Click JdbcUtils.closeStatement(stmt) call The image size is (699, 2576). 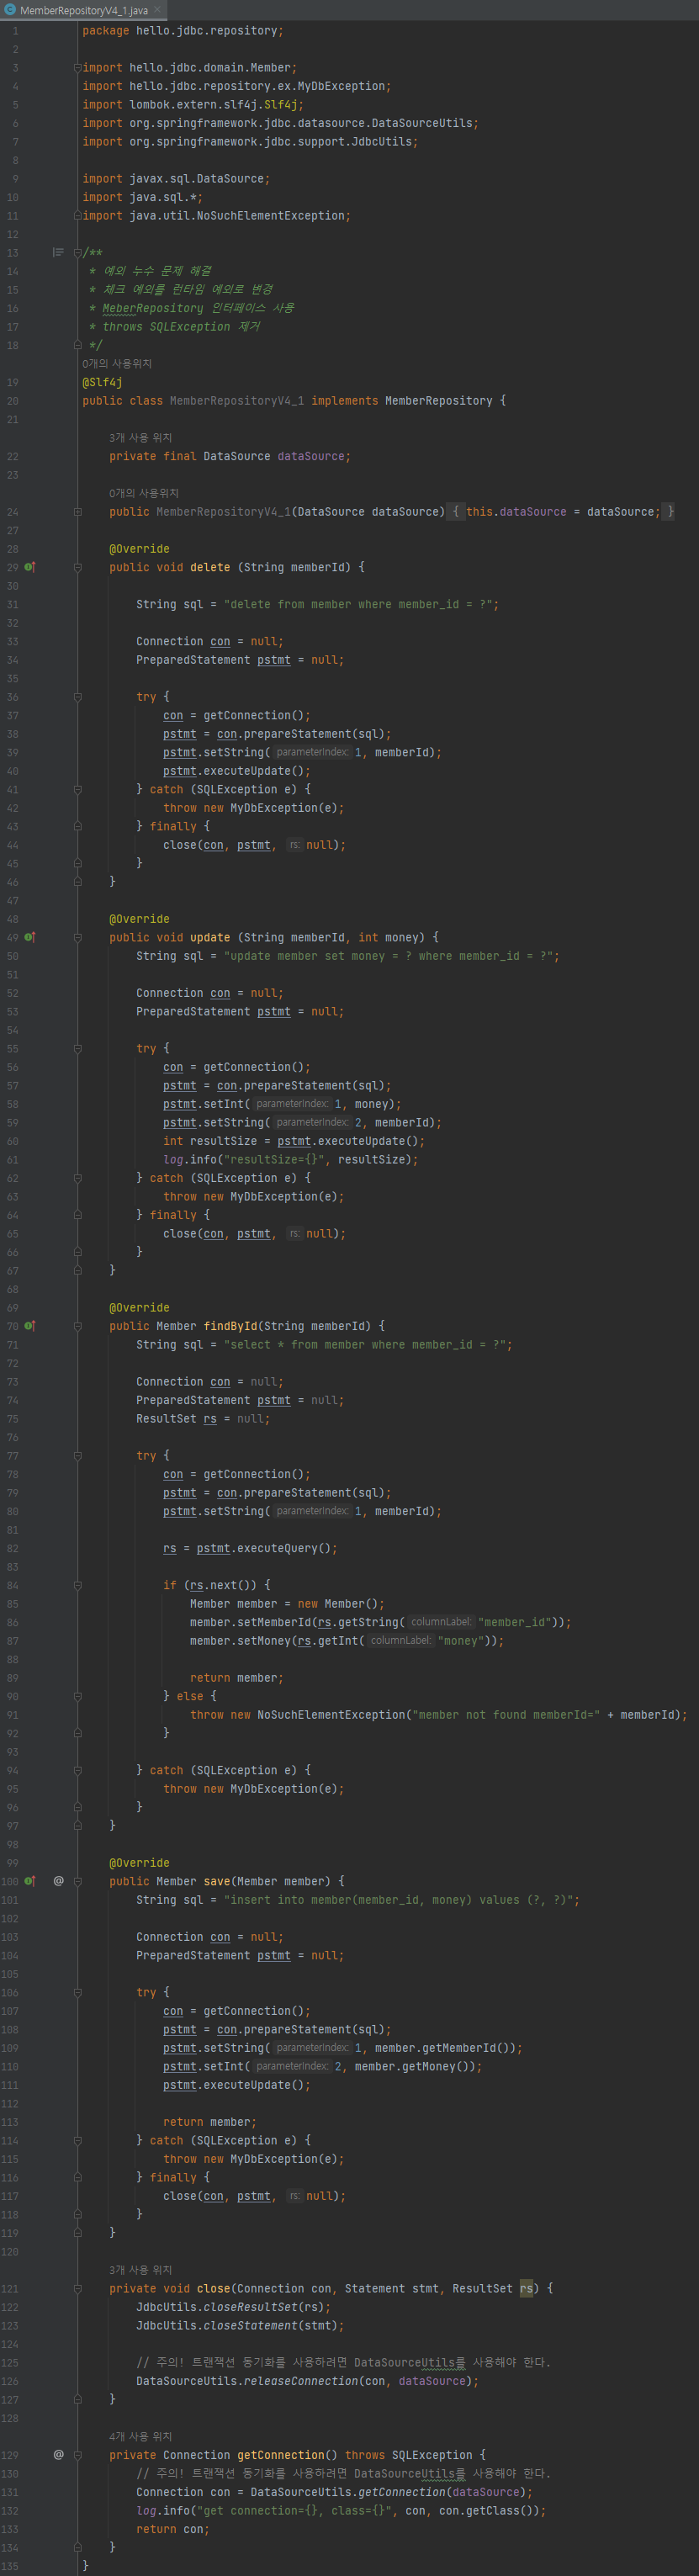click(x=240, y=2326)
